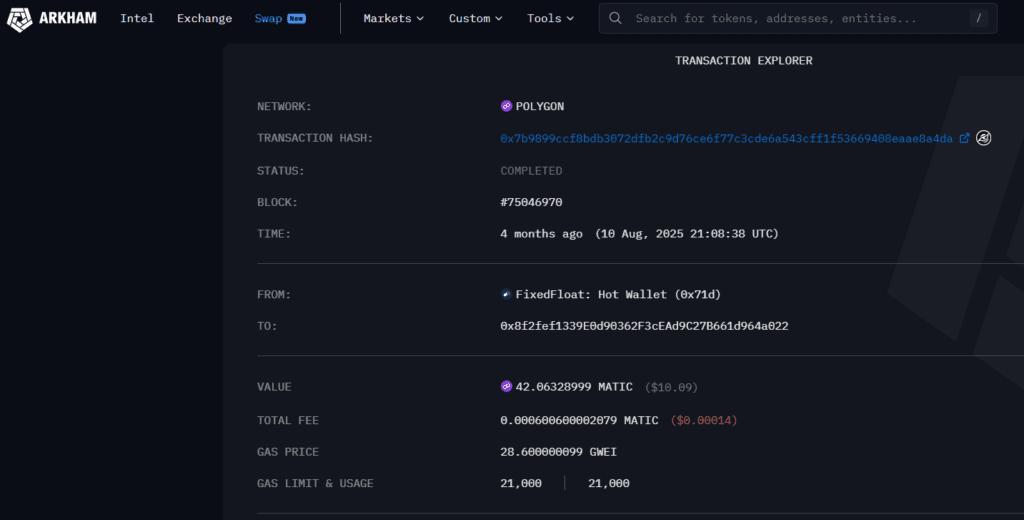Image resolution: width=1024 pixels, height=520 pixels.
Task: Select the first 21,000 gas limit value
Action: [x=520, y=483]
